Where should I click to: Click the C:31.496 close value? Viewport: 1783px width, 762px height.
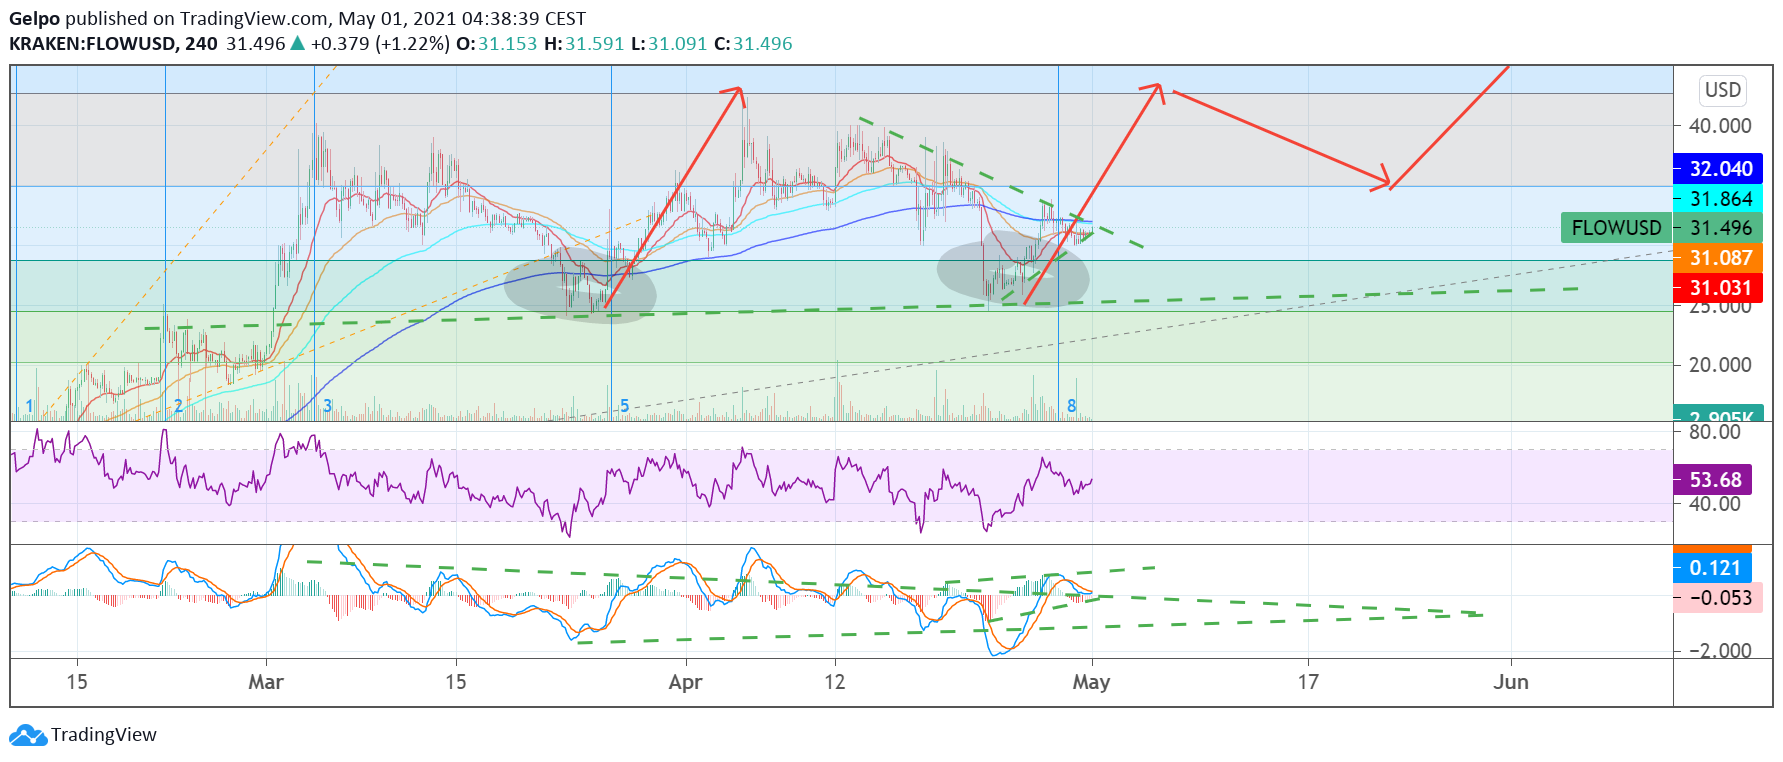coord(753,44)
